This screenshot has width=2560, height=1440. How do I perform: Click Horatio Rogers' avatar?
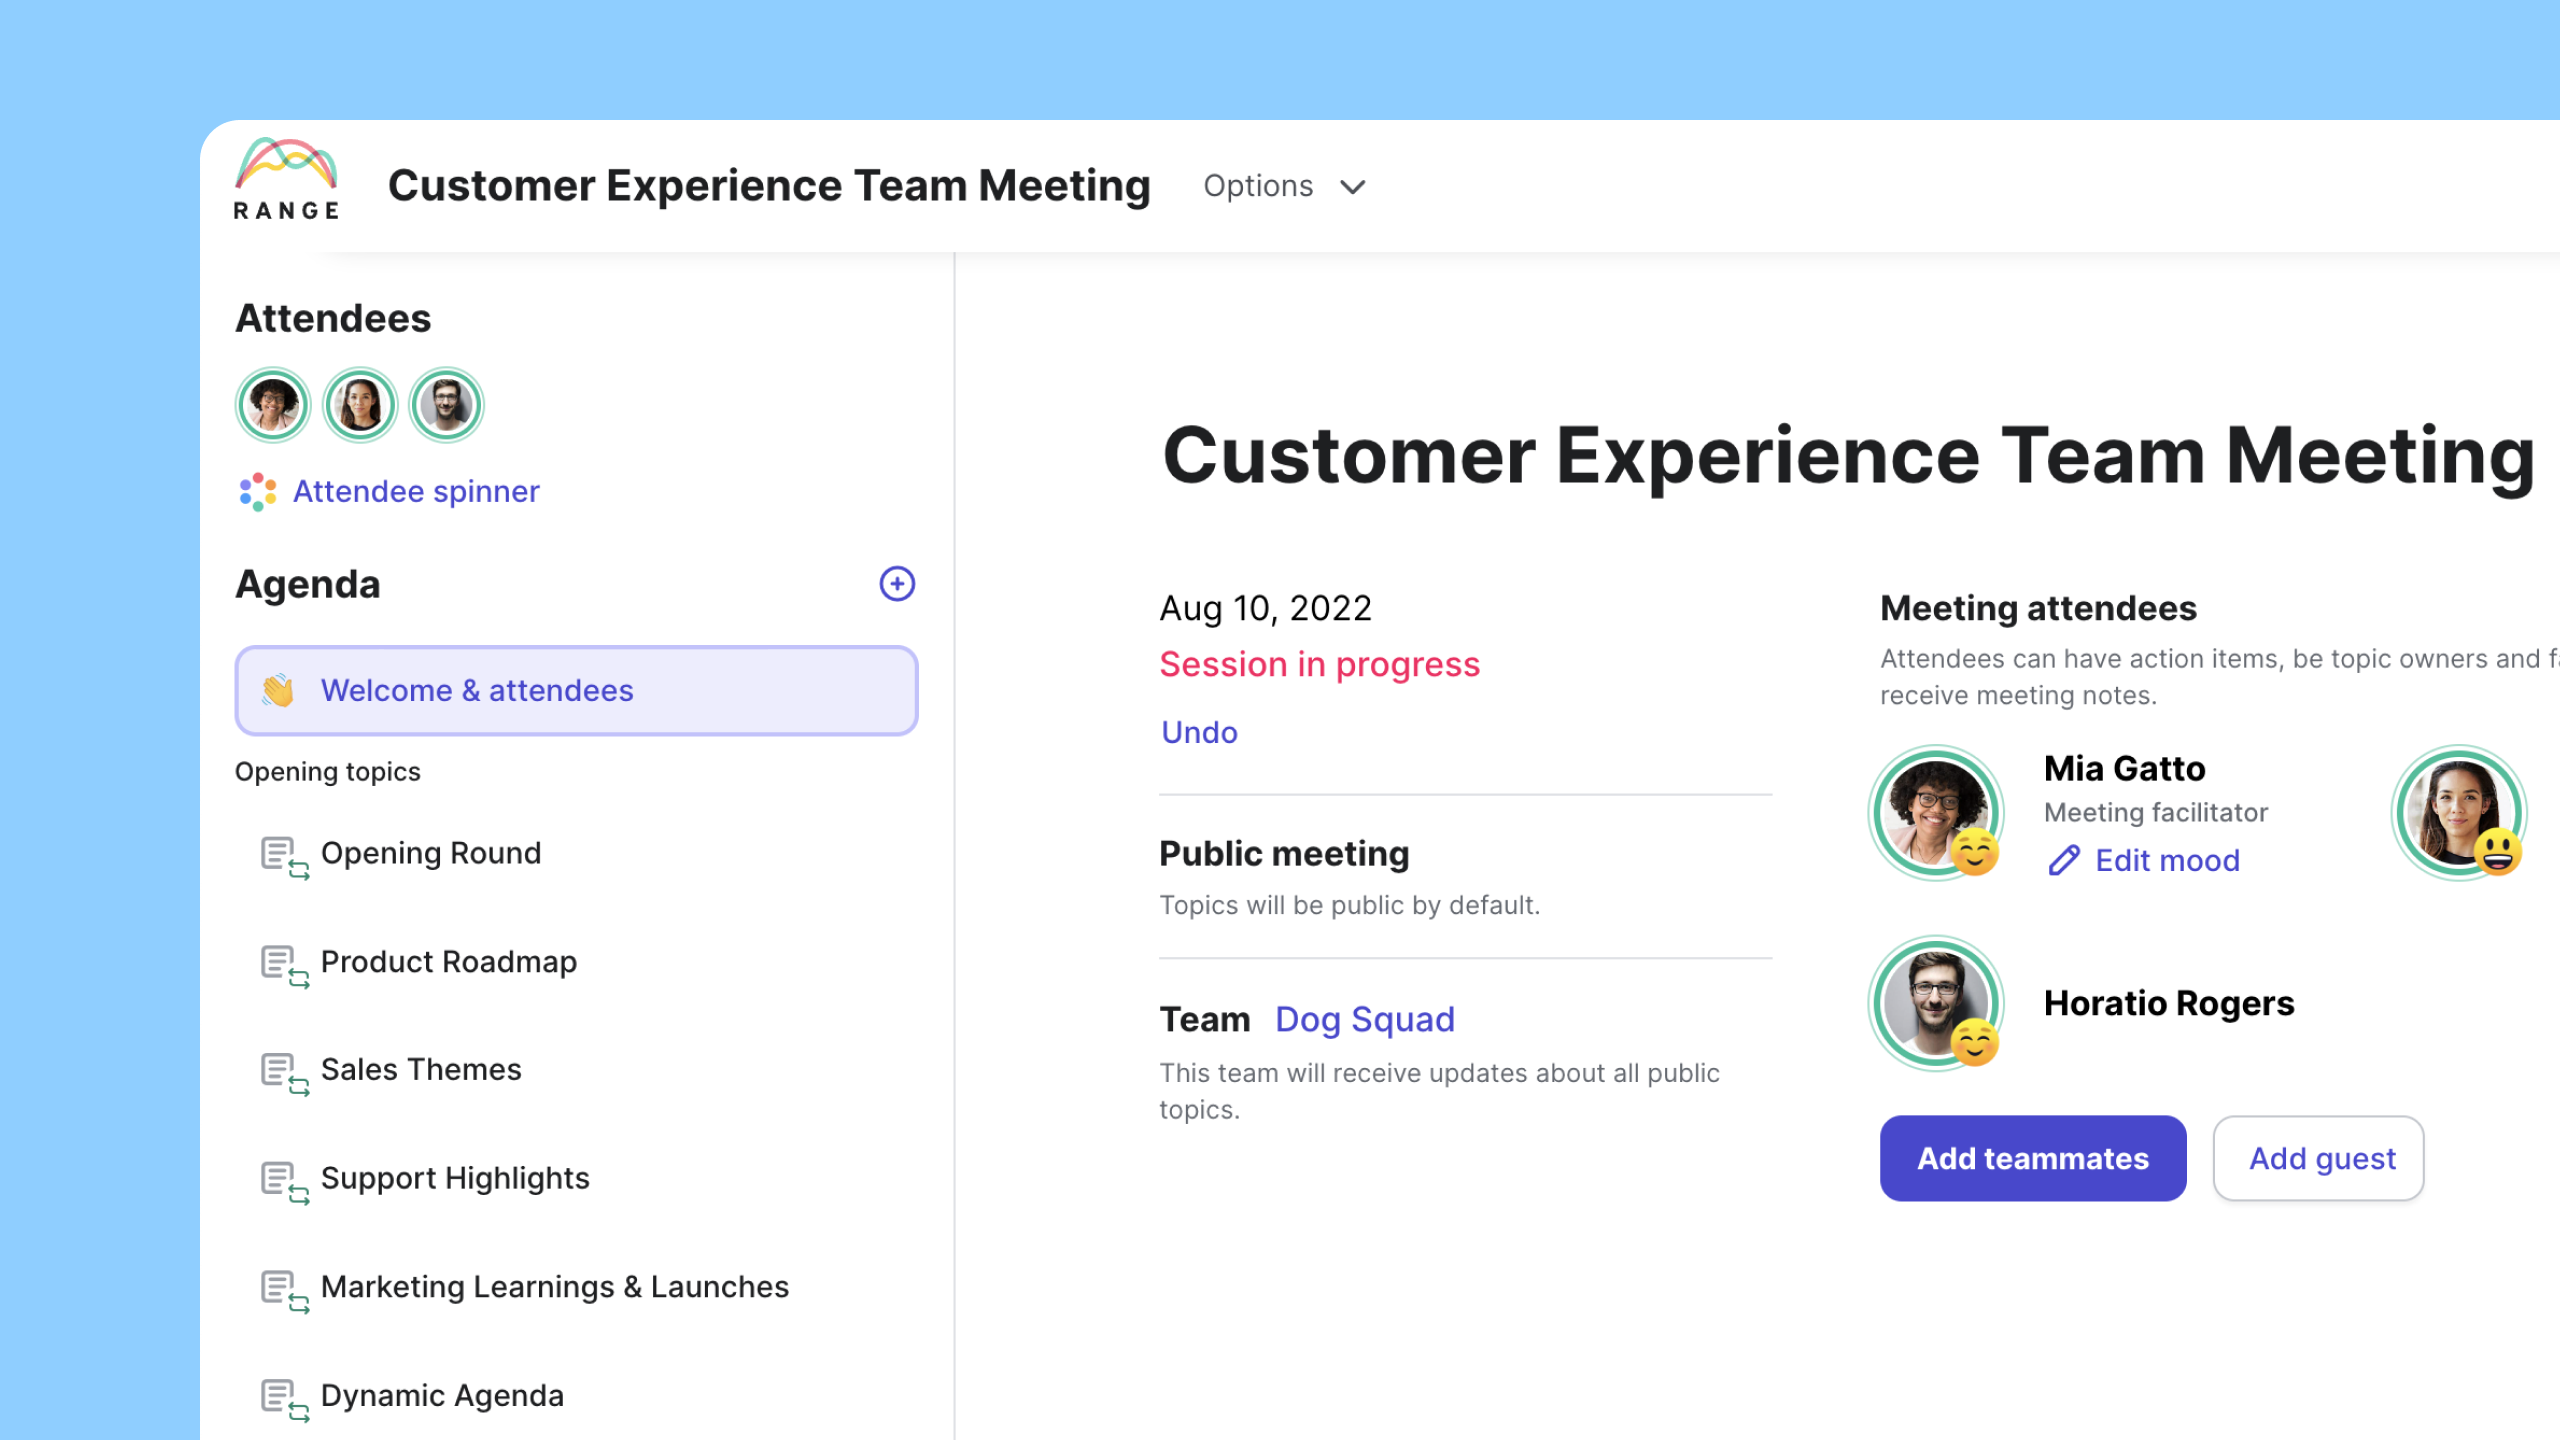pos(1936,1003)
